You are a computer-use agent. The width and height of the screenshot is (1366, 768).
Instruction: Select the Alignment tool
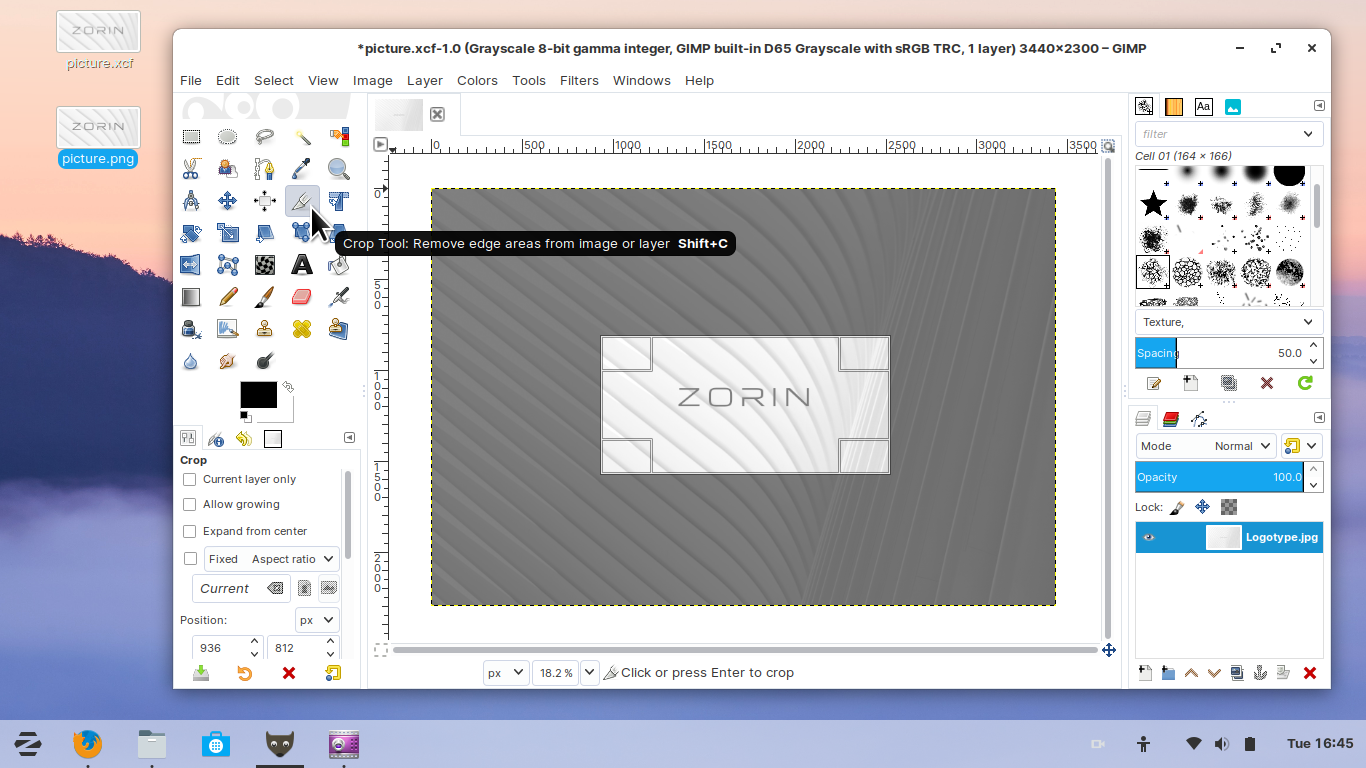[x=265, y=201]
